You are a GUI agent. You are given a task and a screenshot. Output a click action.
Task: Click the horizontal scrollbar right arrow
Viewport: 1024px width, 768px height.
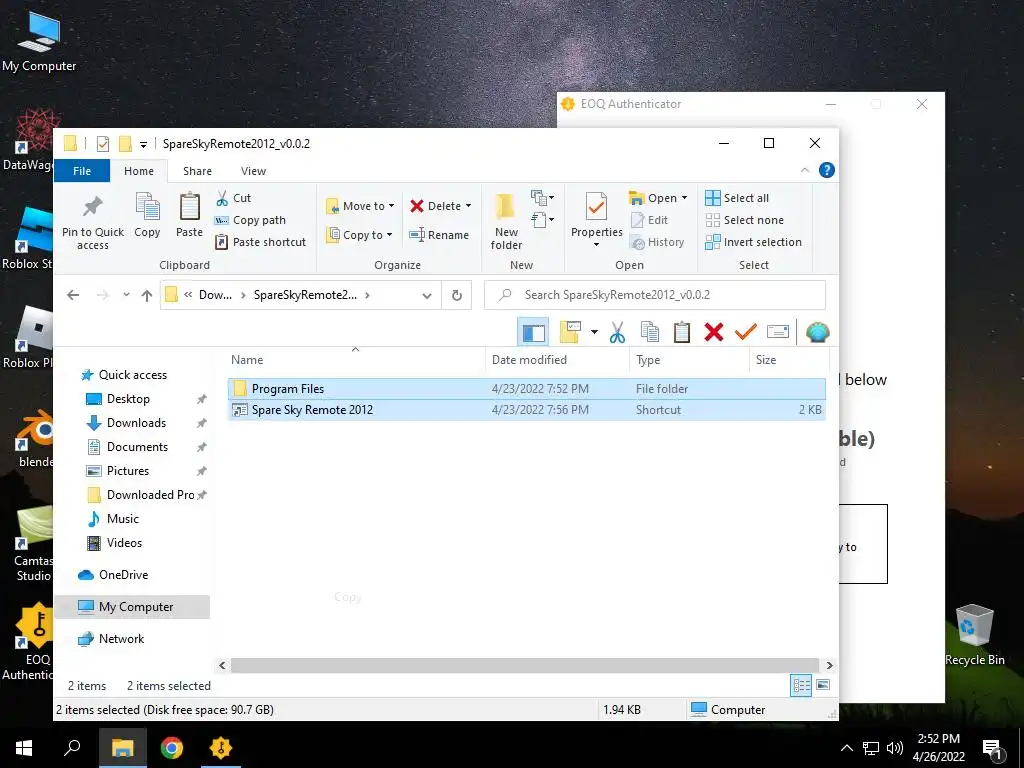click(829, 665)
